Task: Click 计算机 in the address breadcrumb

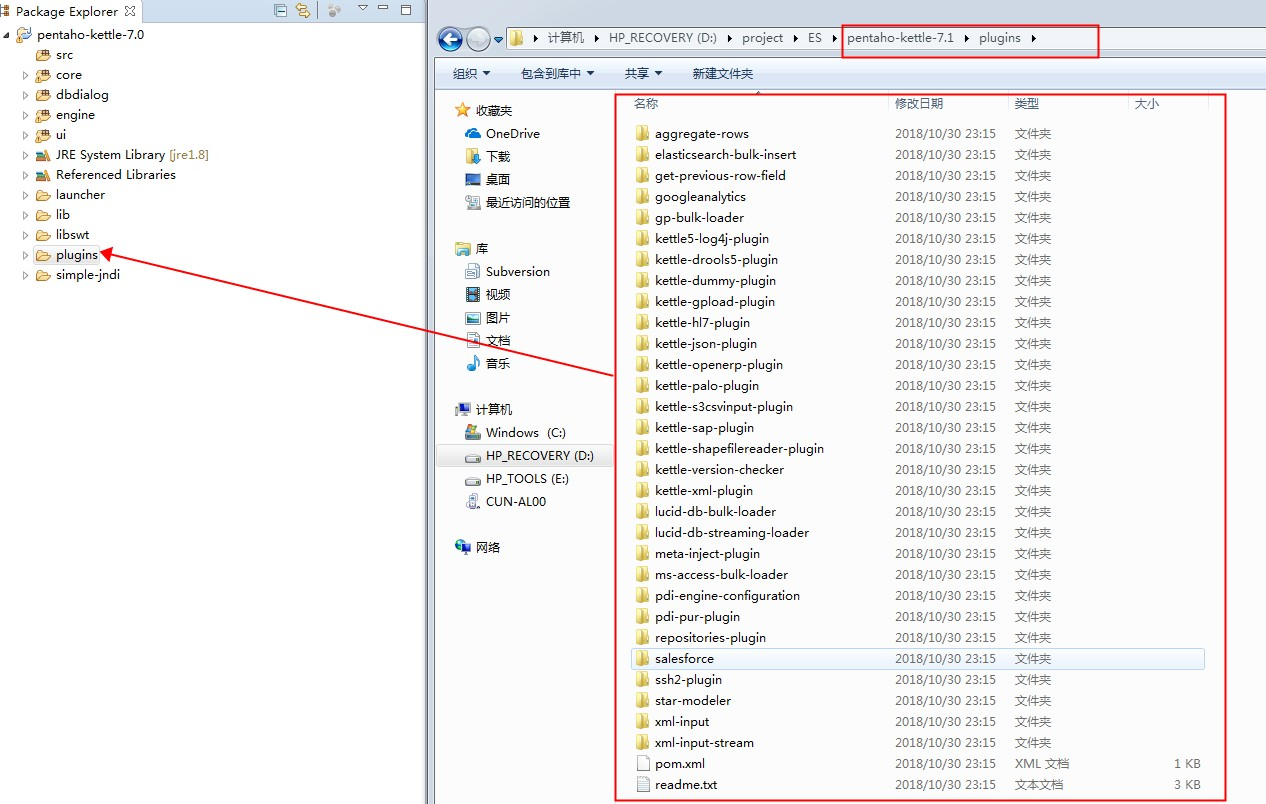Action: pyautogui.click(x=566, y=38)
